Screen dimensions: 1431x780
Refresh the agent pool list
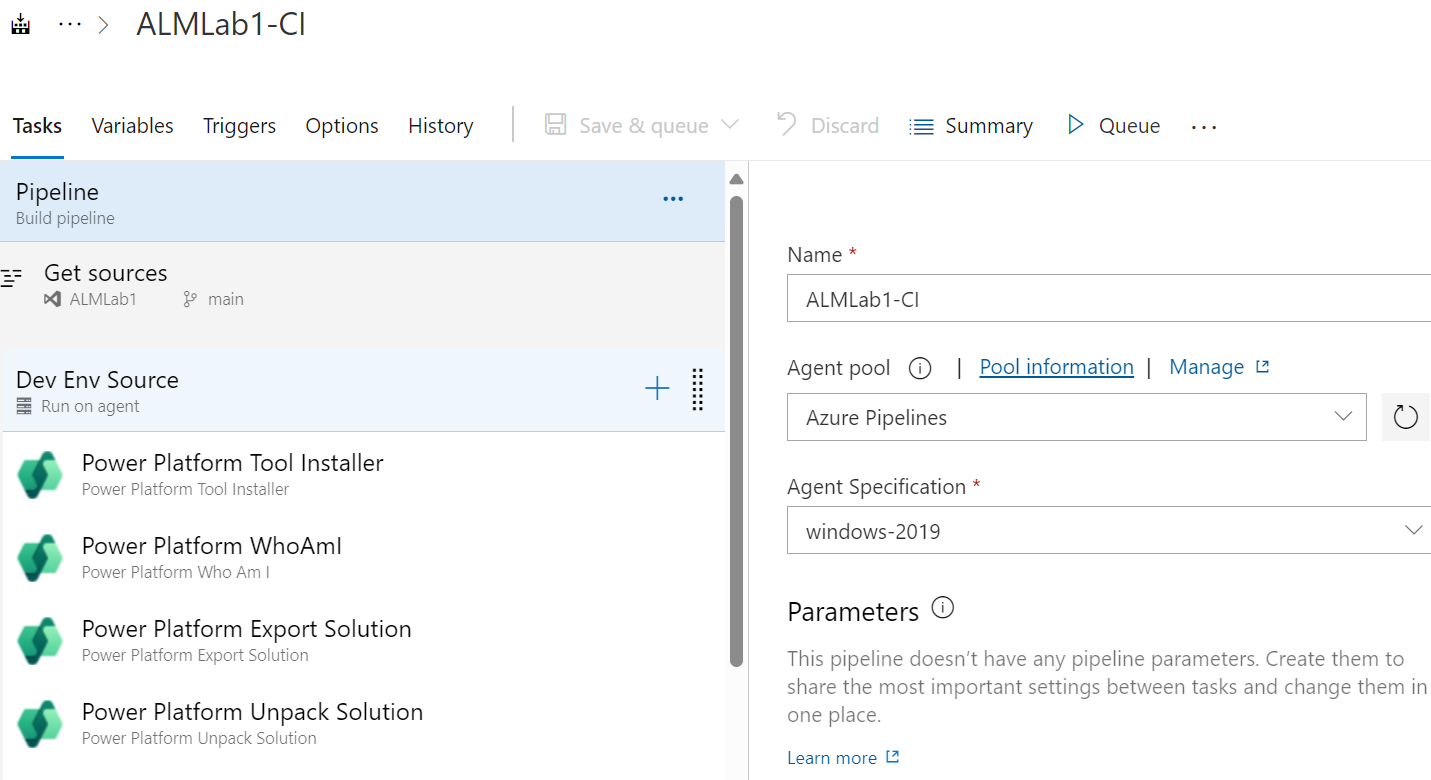(1405, 417)
